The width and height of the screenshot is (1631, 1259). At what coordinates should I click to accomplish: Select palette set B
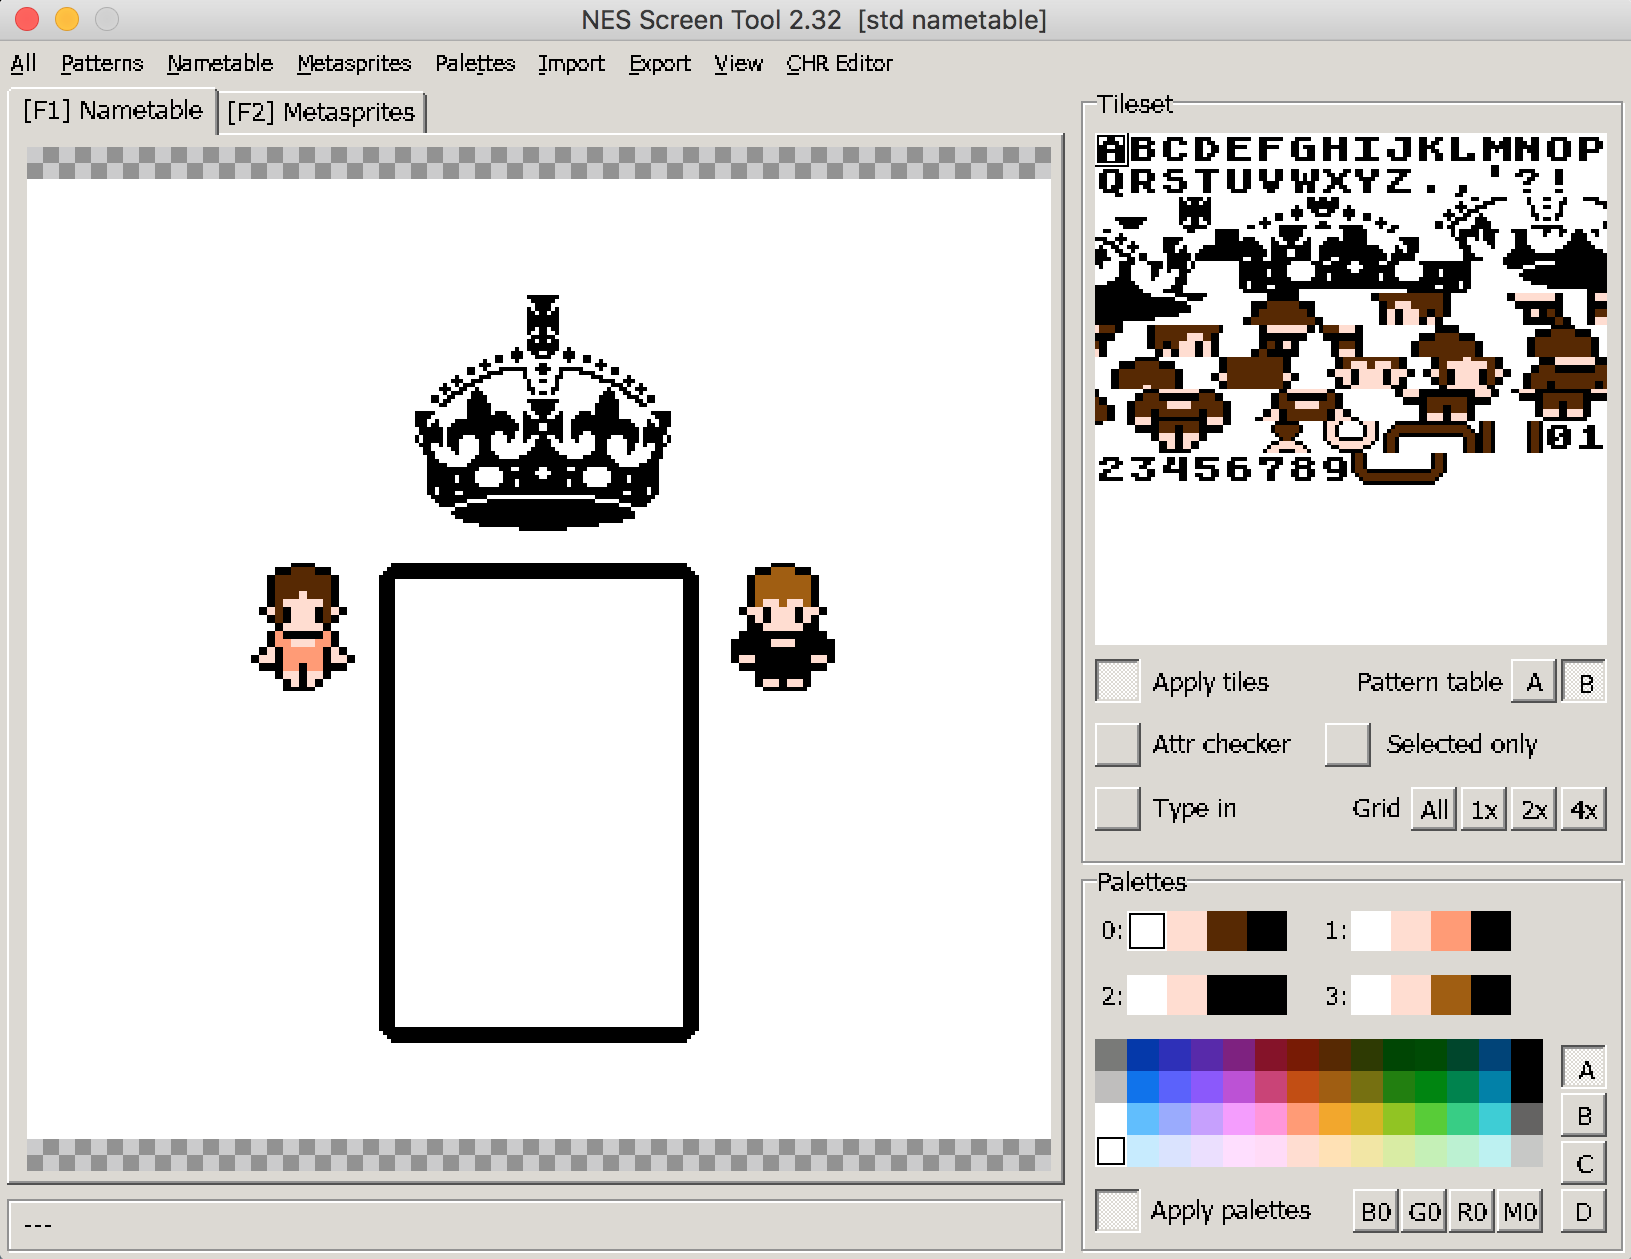[1585, 1115]
